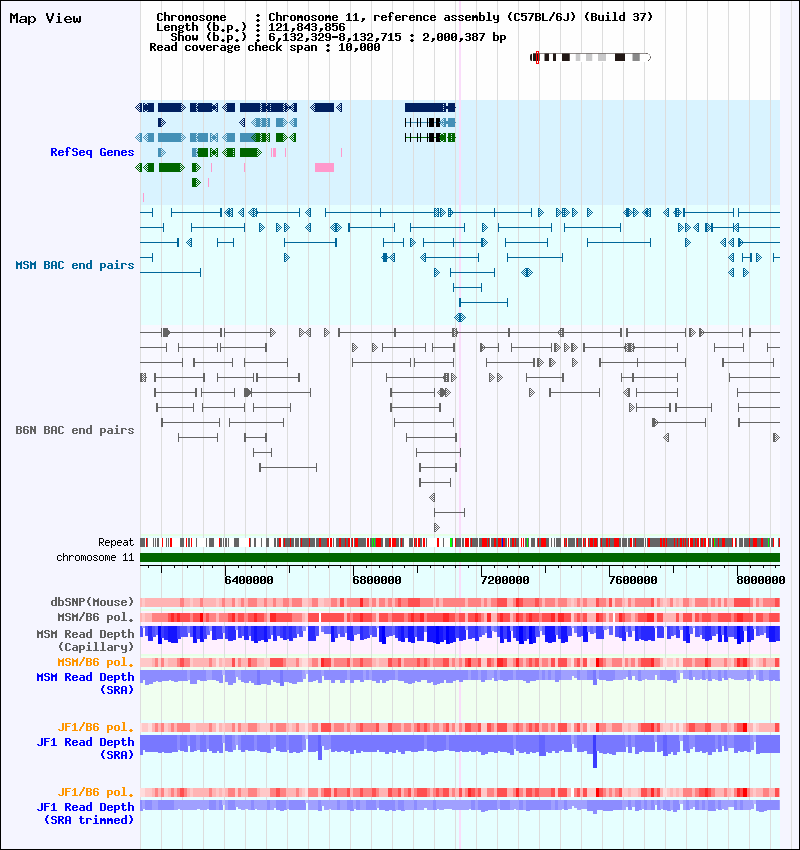
Task: Click the JF1 Read Depth (SRA trimmed) label
Action: click(x=86, y=814)
